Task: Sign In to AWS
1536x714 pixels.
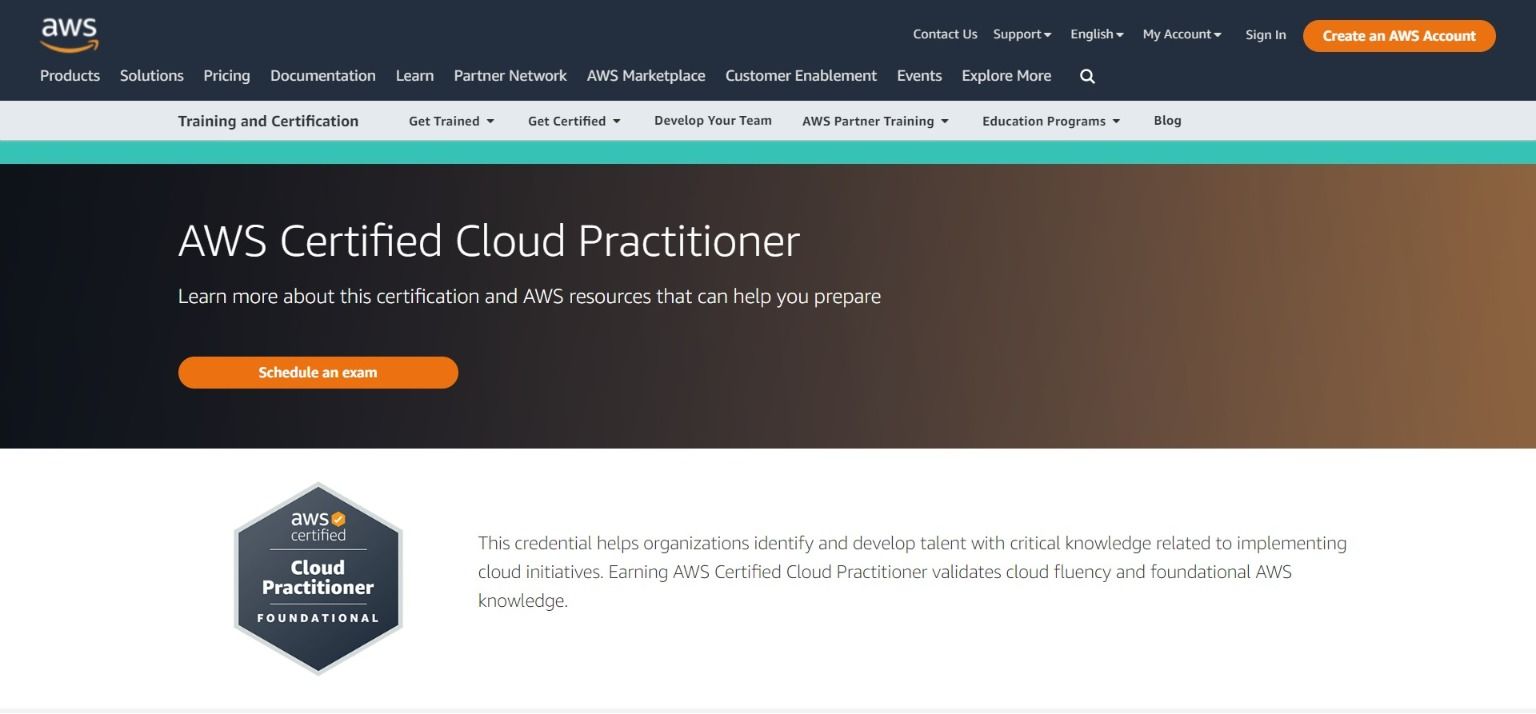Action: (1265, 34)
